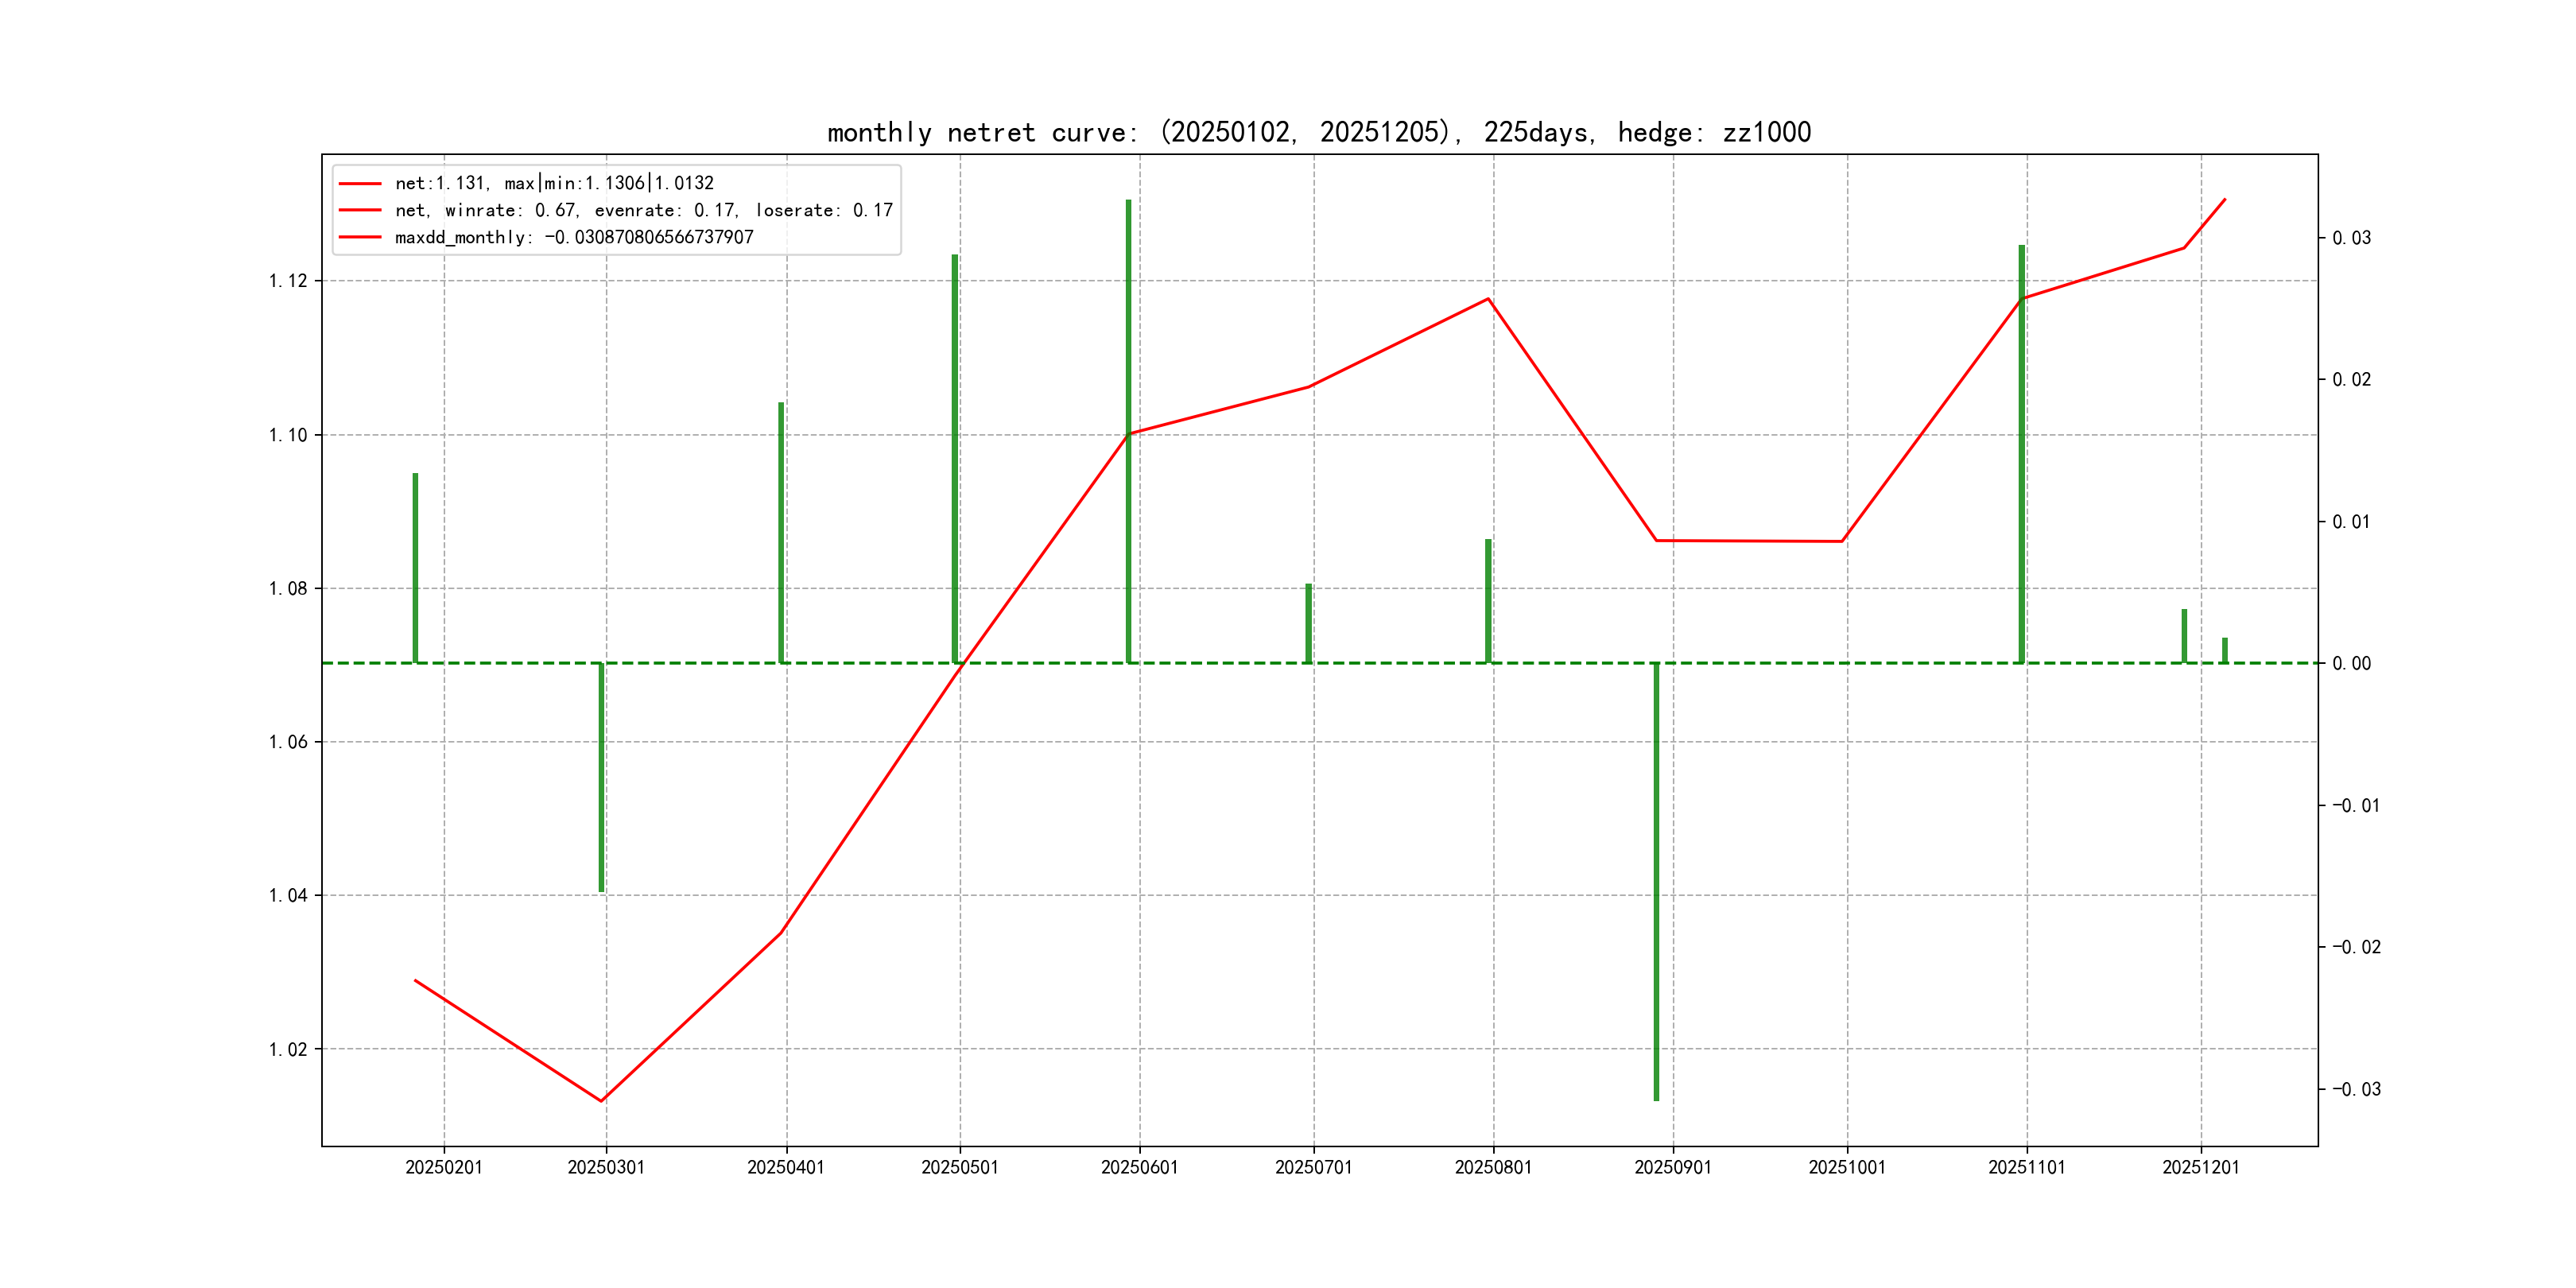The image size is (2576, 1288).
Task: Click the red line sample beside maxdd_monthly
Action: 360,237
